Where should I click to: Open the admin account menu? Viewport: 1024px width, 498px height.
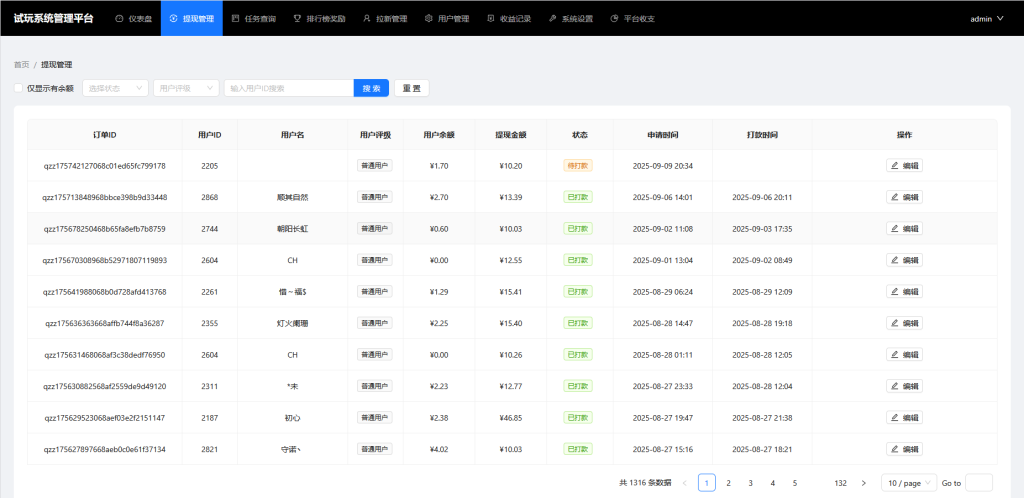[x=987, y=18]
